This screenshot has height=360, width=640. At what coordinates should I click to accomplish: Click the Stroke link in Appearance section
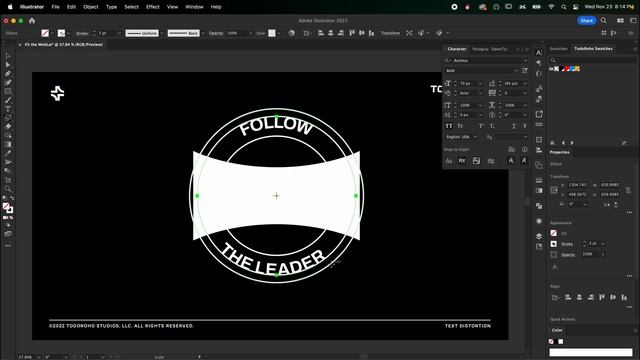(x=567, y=244)
